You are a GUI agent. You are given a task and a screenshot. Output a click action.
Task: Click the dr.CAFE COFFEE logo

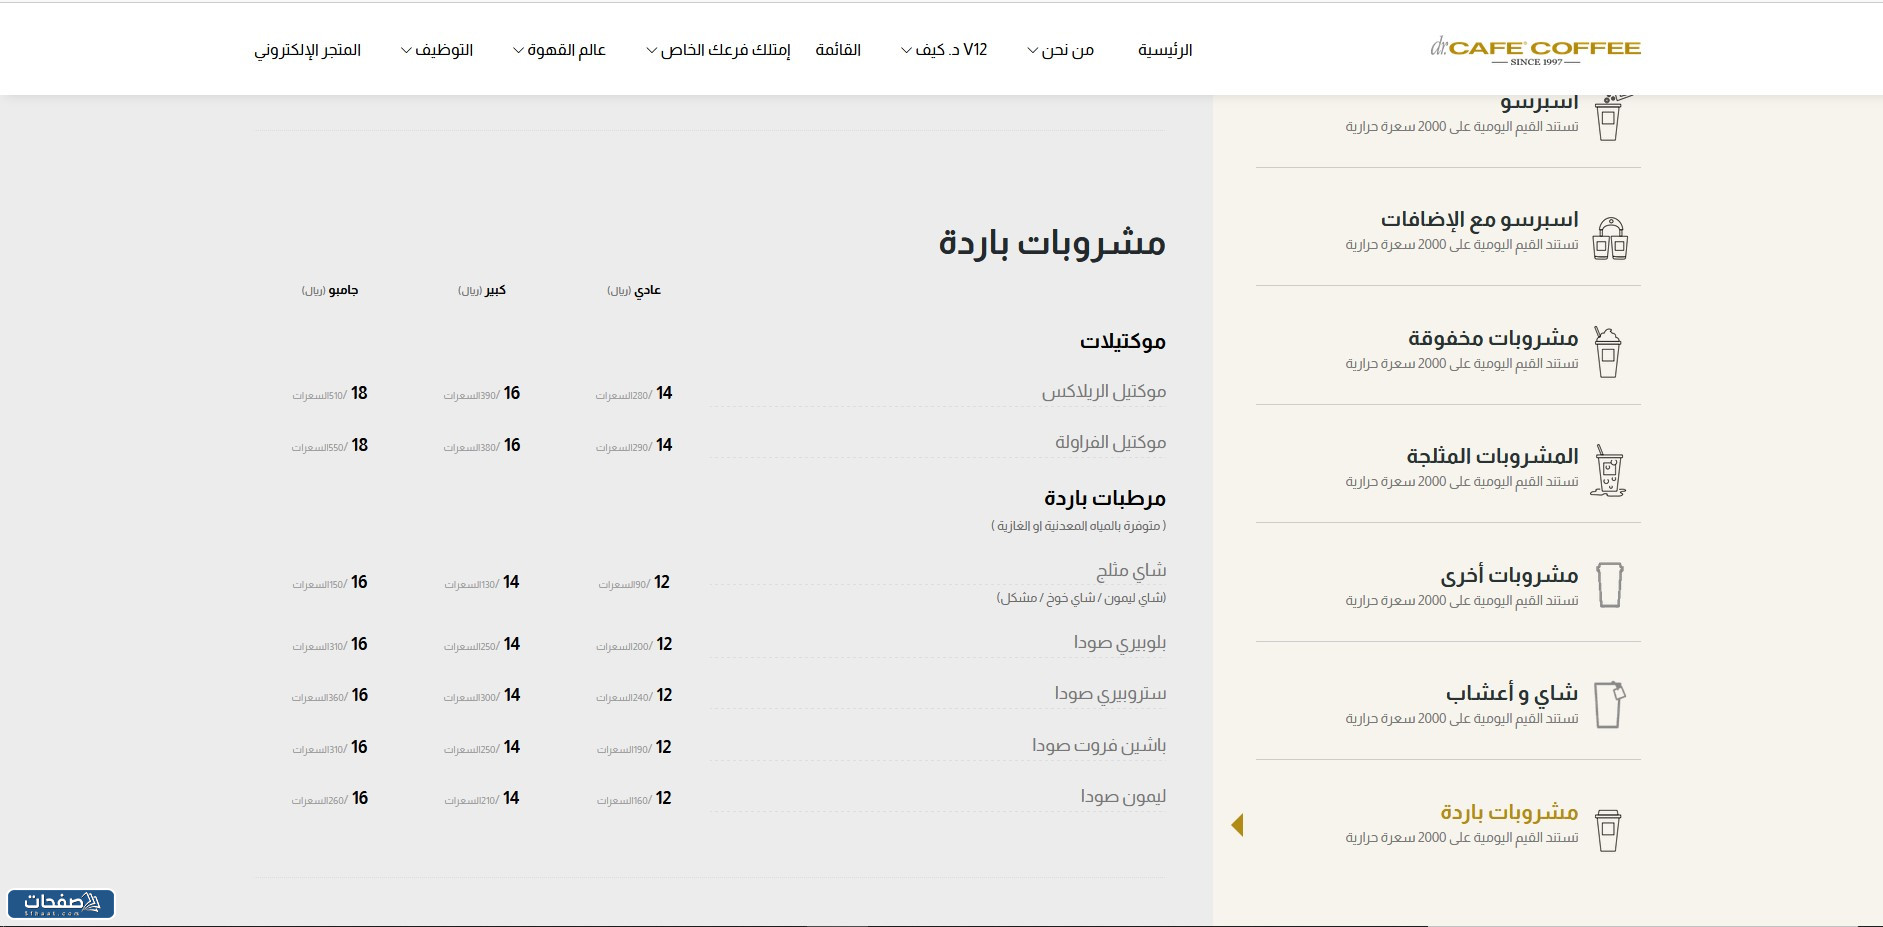[1534, 47]
